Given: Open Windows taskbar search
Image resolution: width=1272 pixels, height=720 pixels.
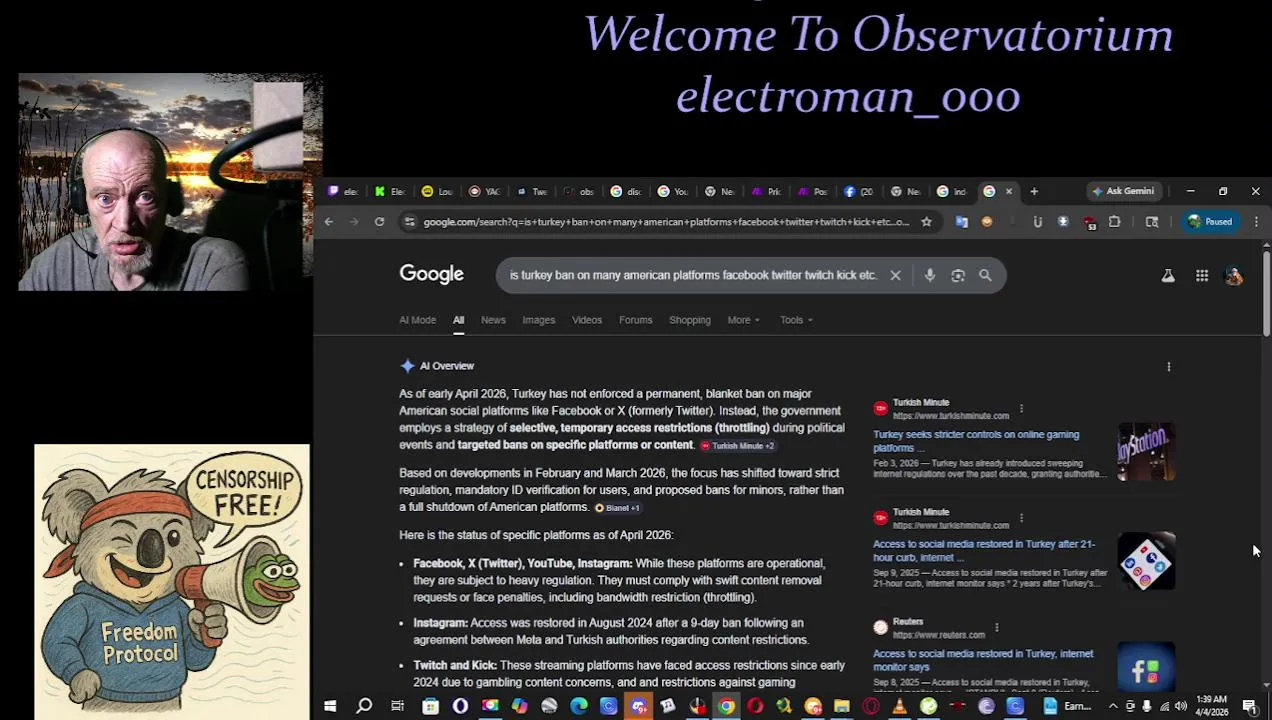Looking at the screenshot, I should [364, 706].
